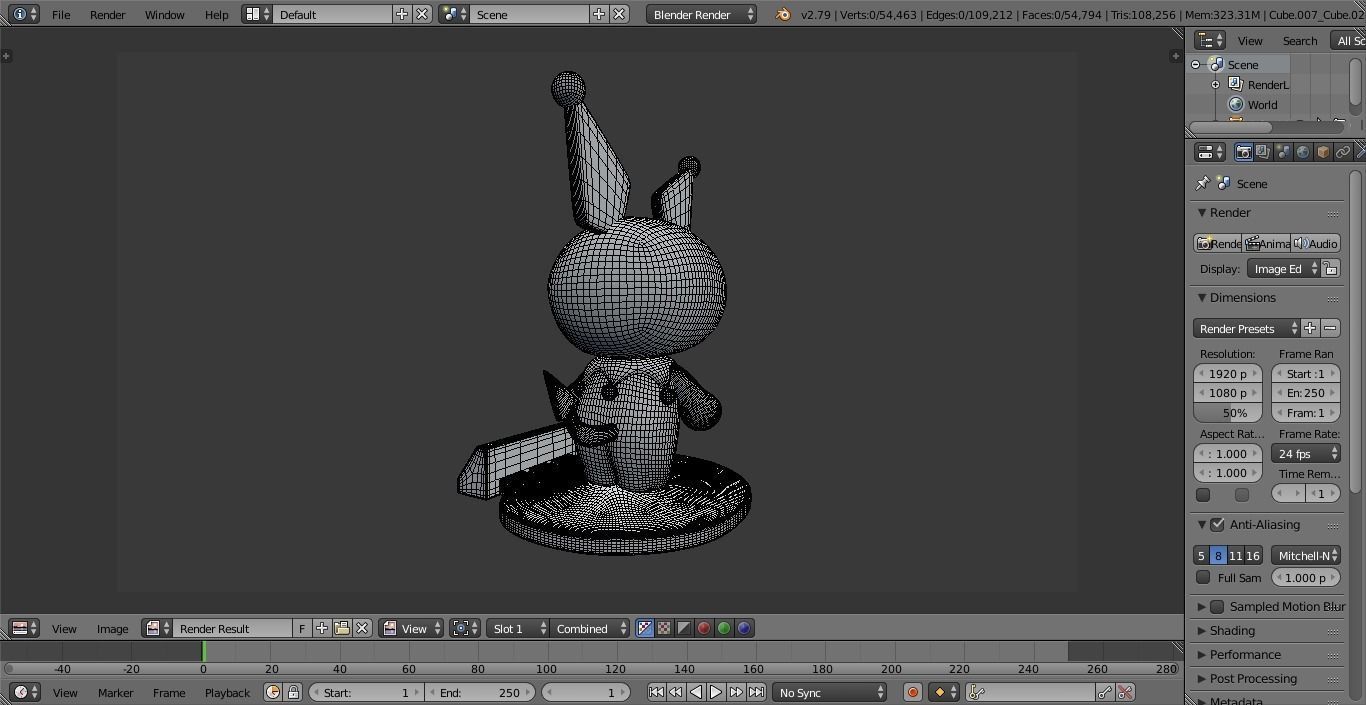Delete the current Scene with X
This screenshot has width=1366, height=705.
[x=619, y=14]
